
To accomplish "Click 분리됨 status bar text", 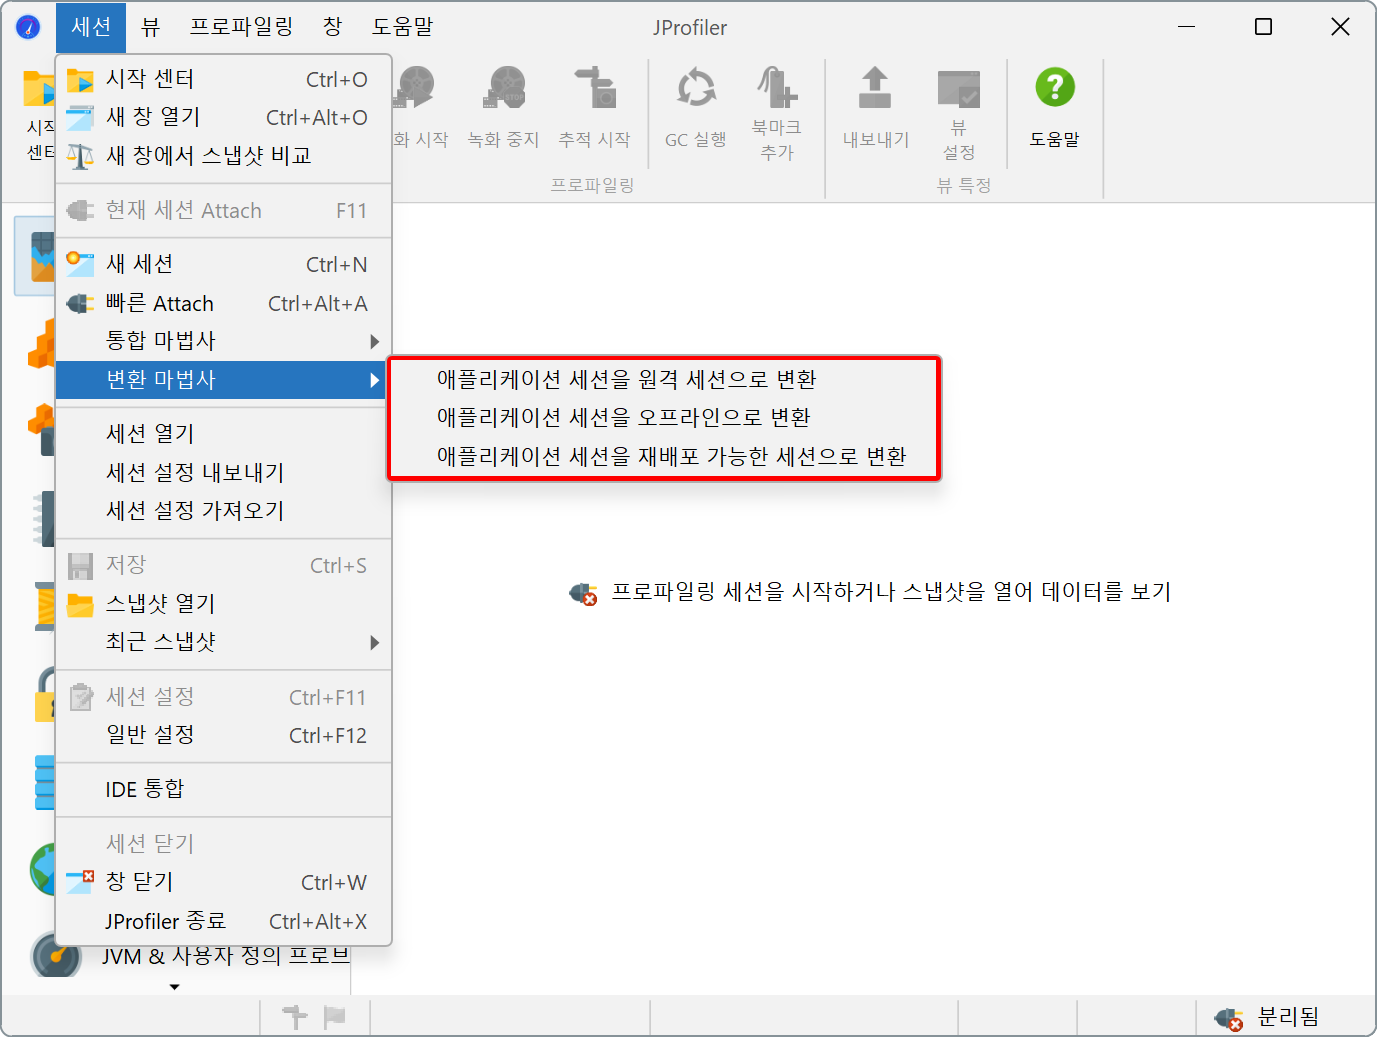I will 1288,1017.
